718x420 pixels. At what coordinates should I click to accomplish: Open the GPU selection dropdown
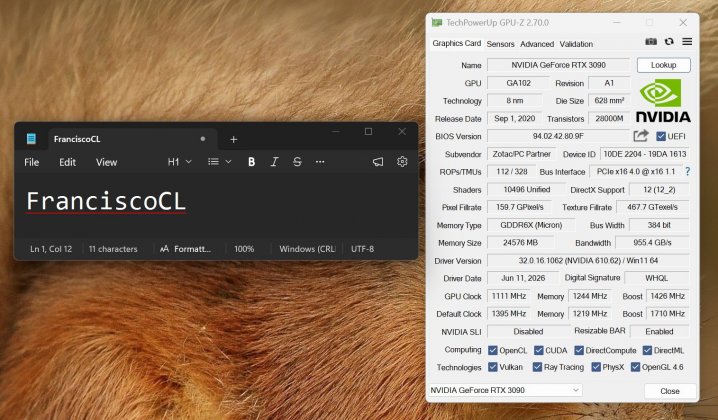point(505,390)
